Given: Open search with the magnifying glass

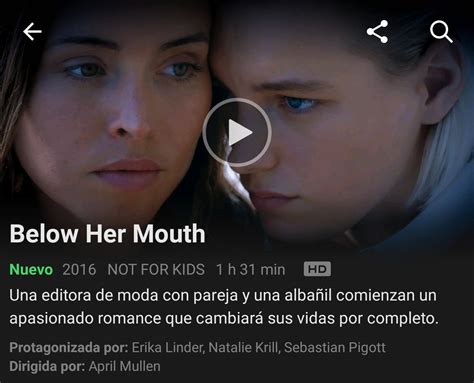Looking at the screenshot, I should 441,32.
